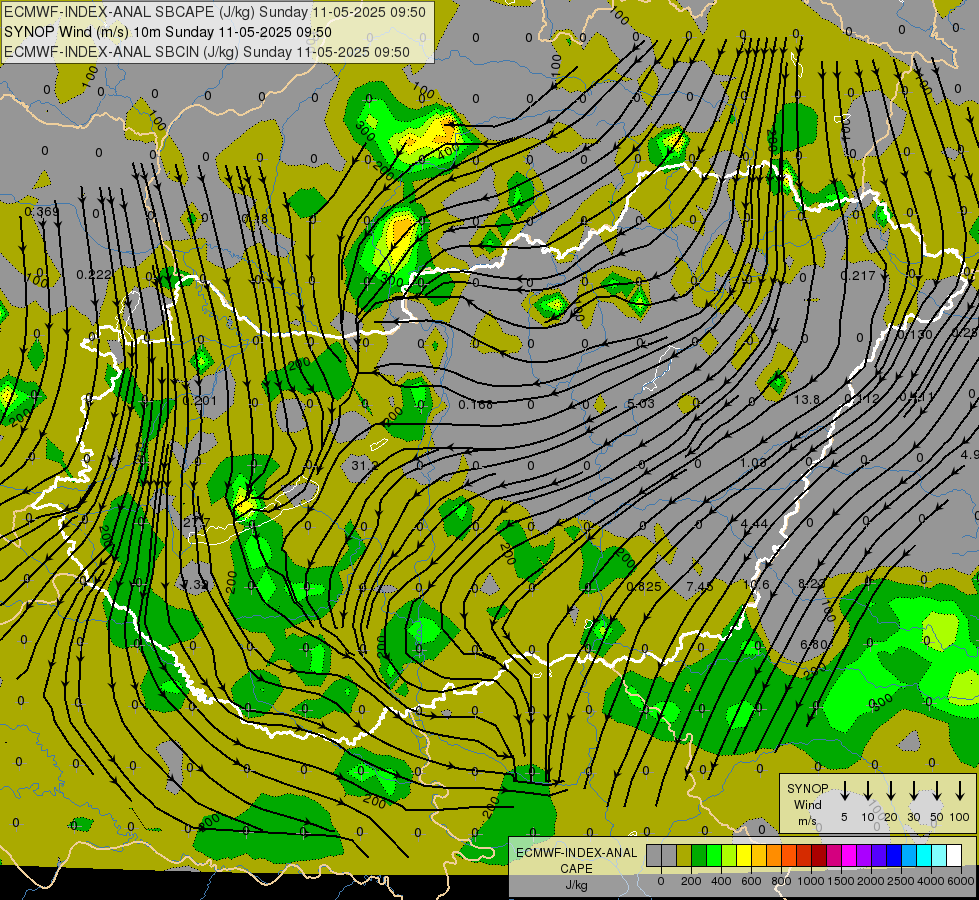This screenshot has width=979, height=900.
Task: Click the ECMWF-INDEX-ANAL CAPE legend title
Action: (x=576, y=860)
